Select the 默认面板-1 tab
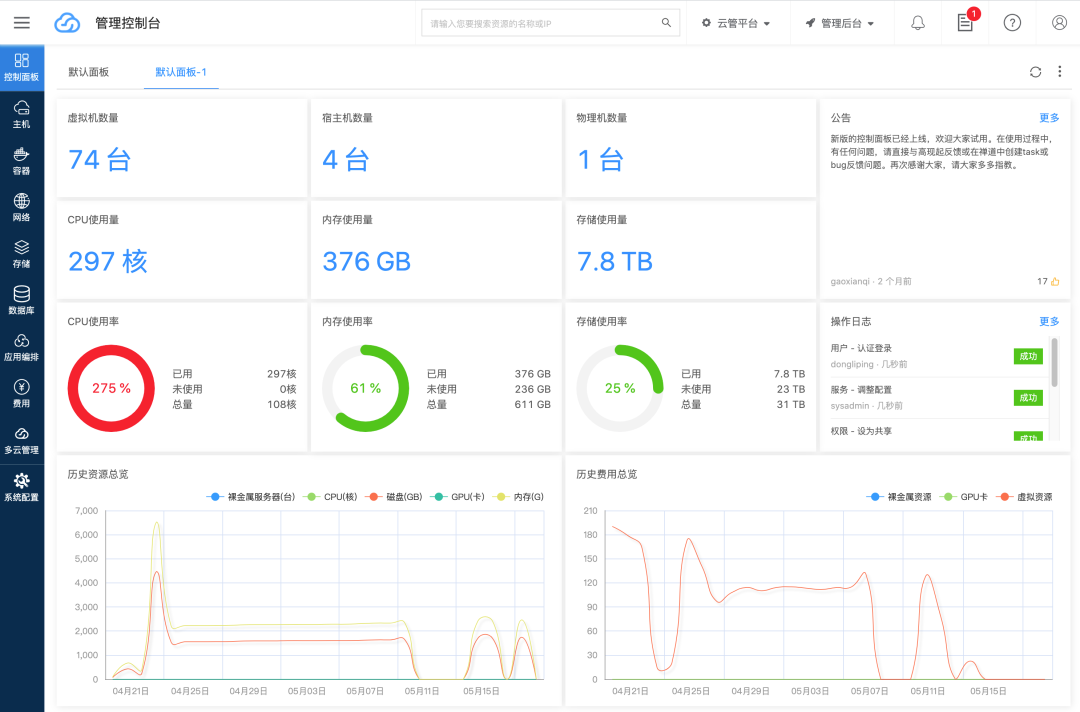1080x712 pixels. coord(181,73)
